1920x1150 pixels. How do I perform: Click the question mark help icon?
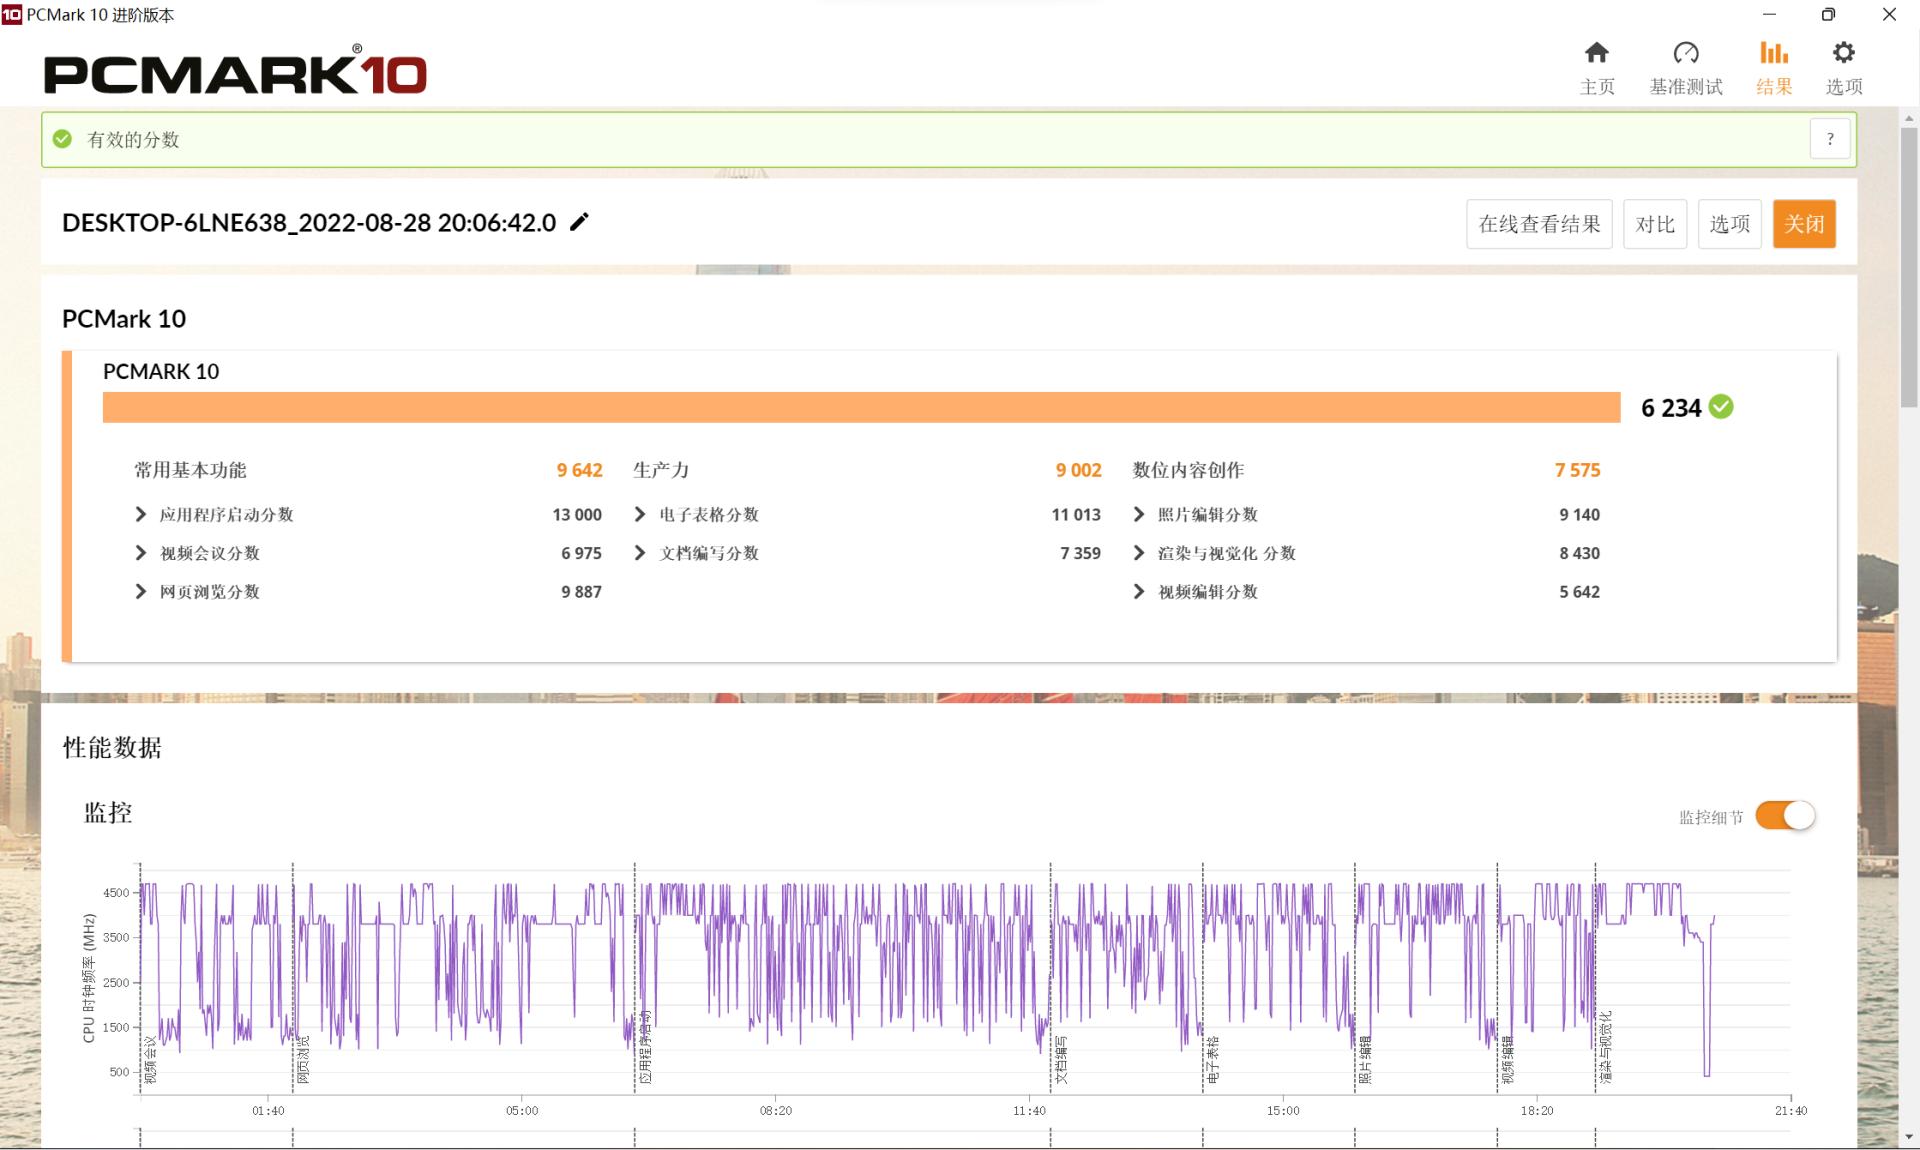(x=1830, y=139)
